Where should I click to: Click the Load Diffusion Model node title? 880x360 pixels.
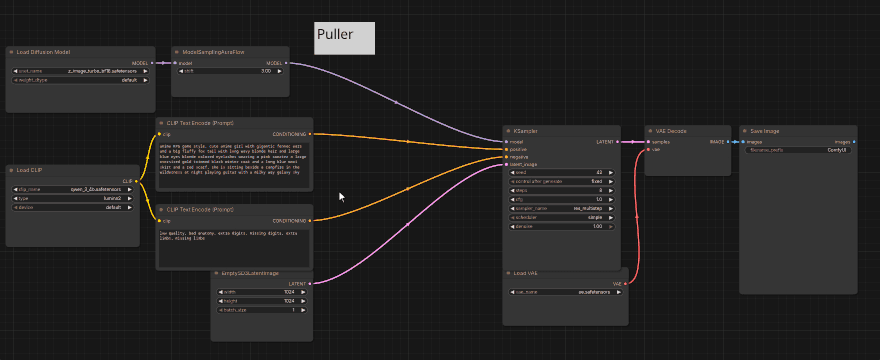coord(43,52)
